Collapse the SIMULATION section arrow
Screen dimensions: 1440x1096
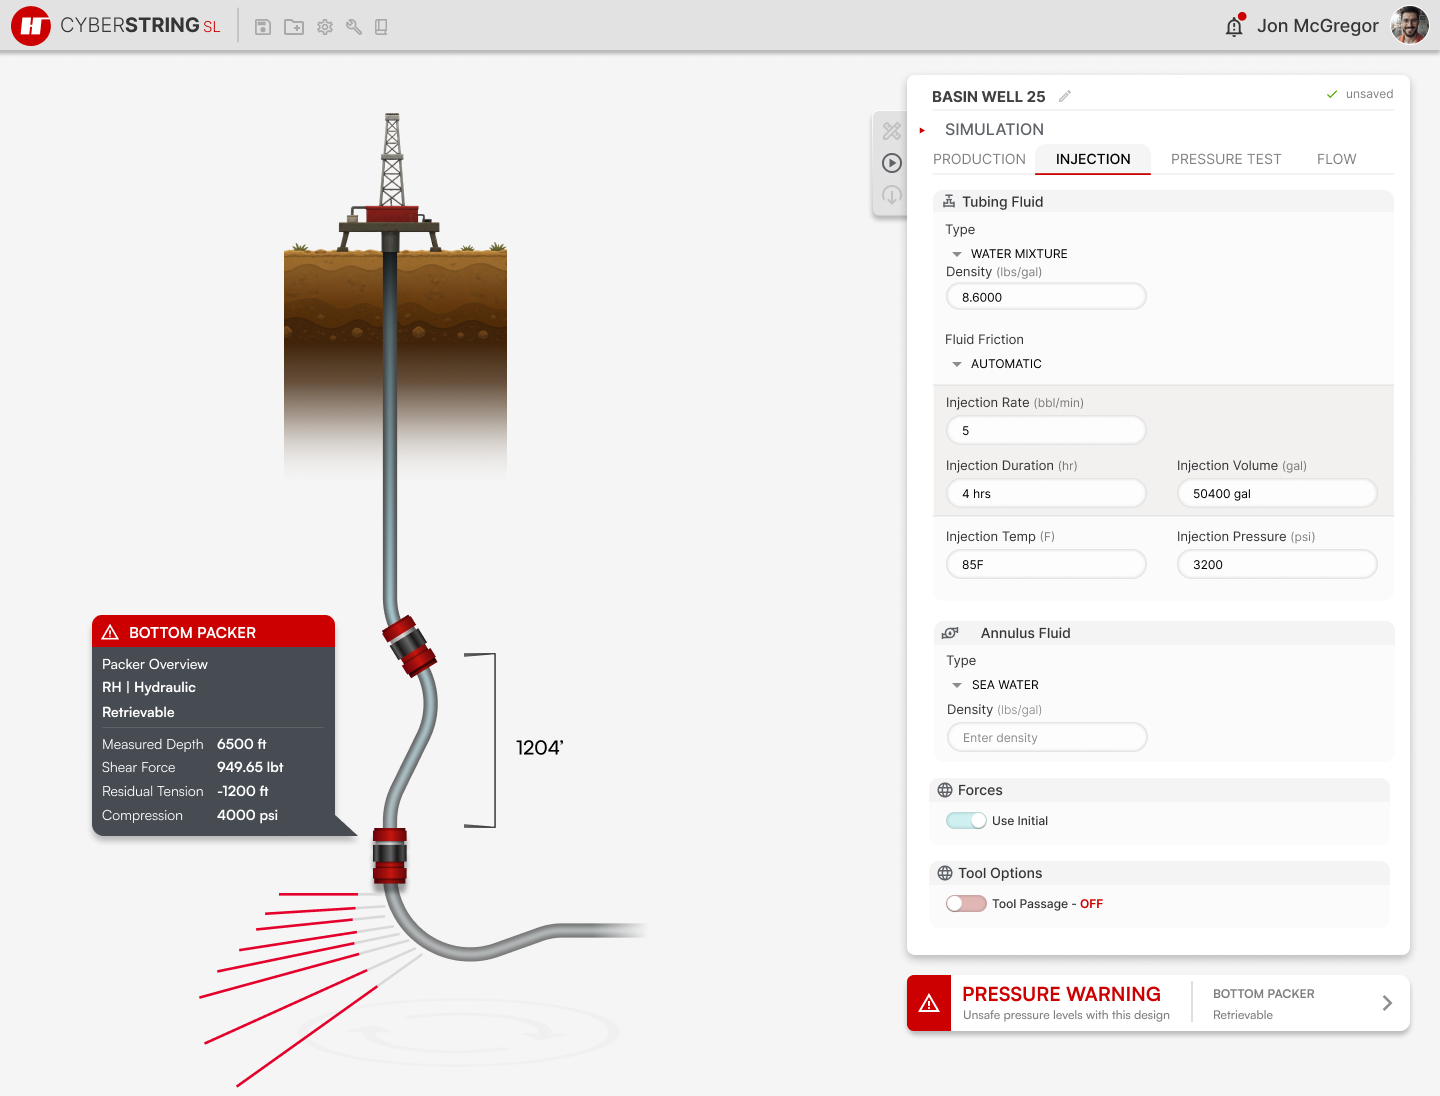[922, 130]
